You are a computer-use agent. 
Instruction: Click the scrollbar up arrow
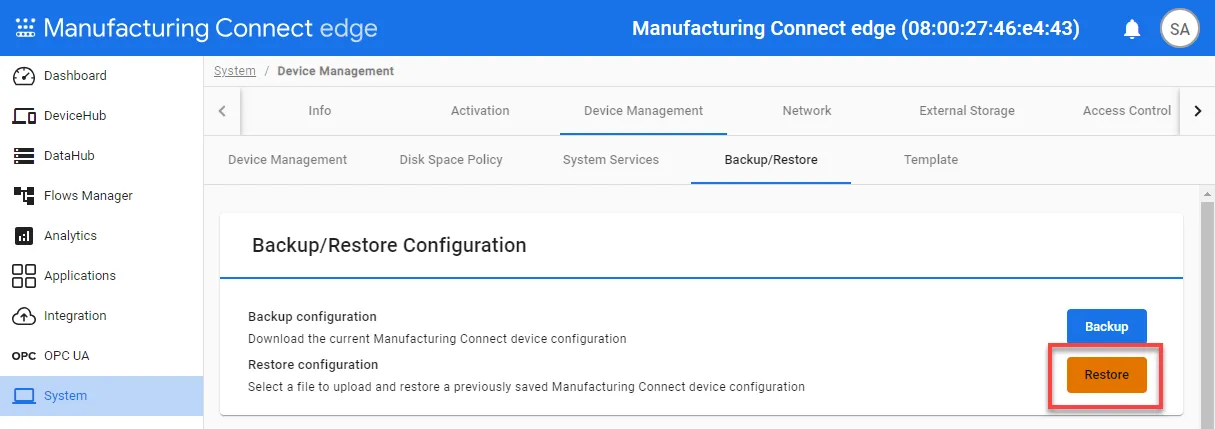coord(1207,193)
